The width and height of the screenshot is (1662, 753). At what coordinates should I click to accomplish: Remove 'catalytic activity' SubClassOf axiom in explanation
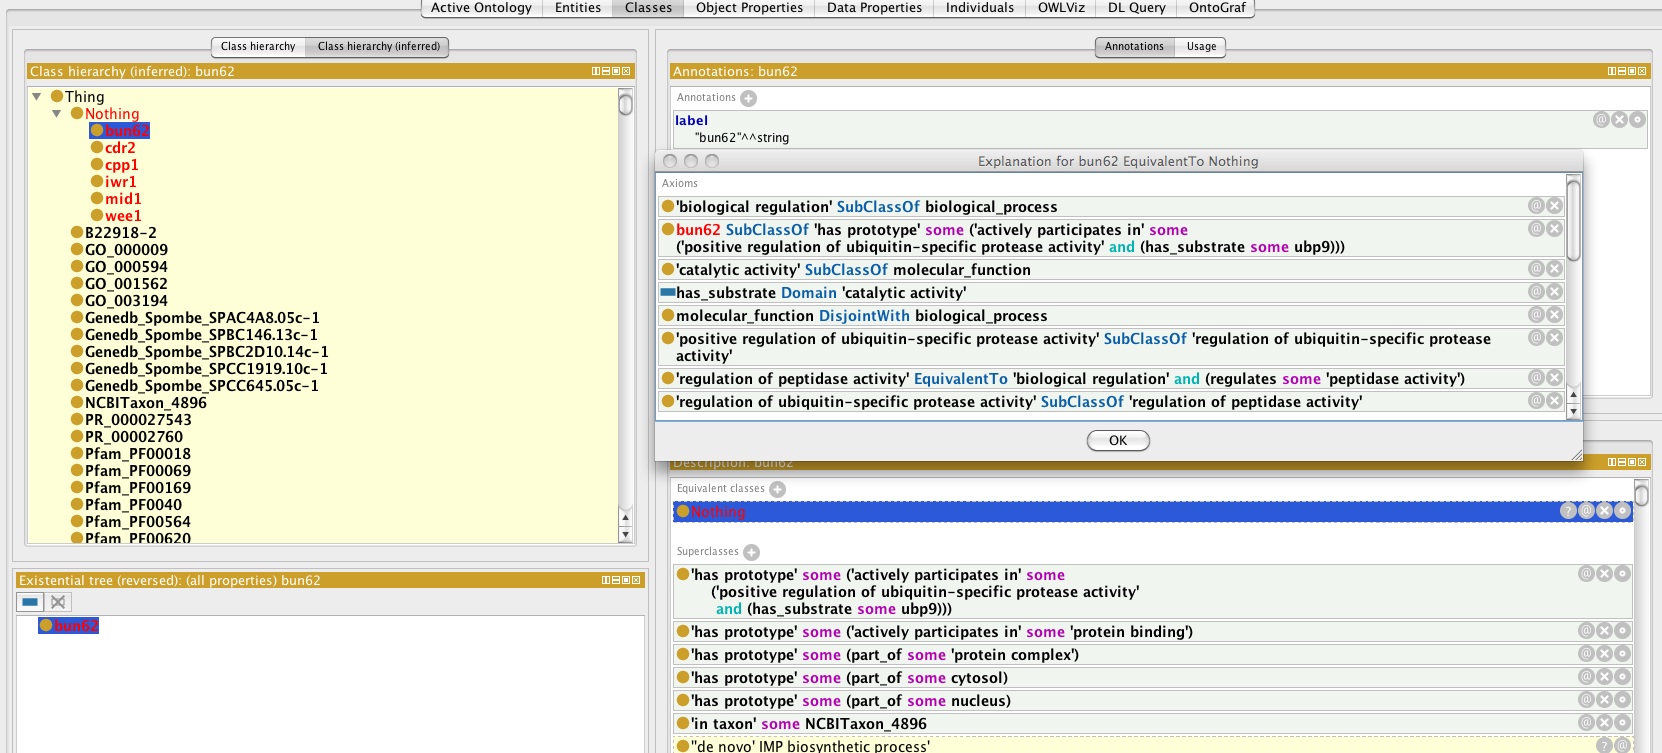(1554, 269)
